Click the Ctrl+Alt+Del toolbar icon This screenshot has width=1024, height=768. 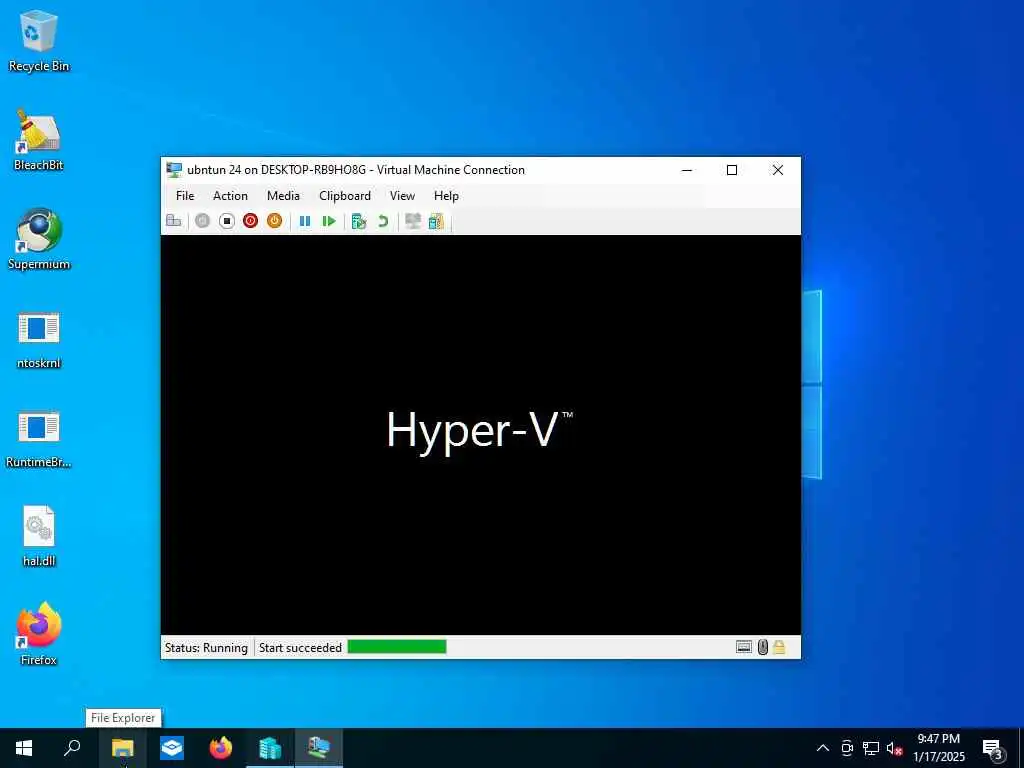(x=174, y=221)
